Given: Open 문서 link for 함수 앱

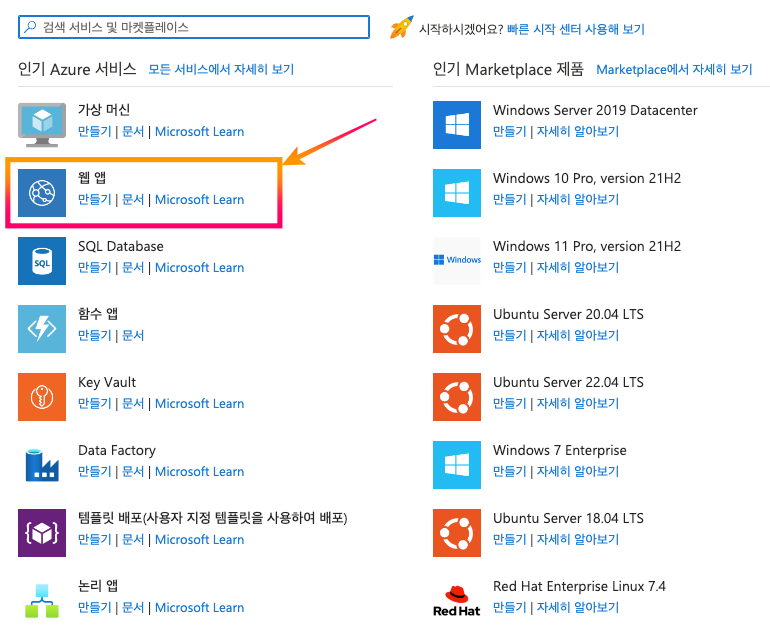Looking at the screenshot, I should point(133,335).
